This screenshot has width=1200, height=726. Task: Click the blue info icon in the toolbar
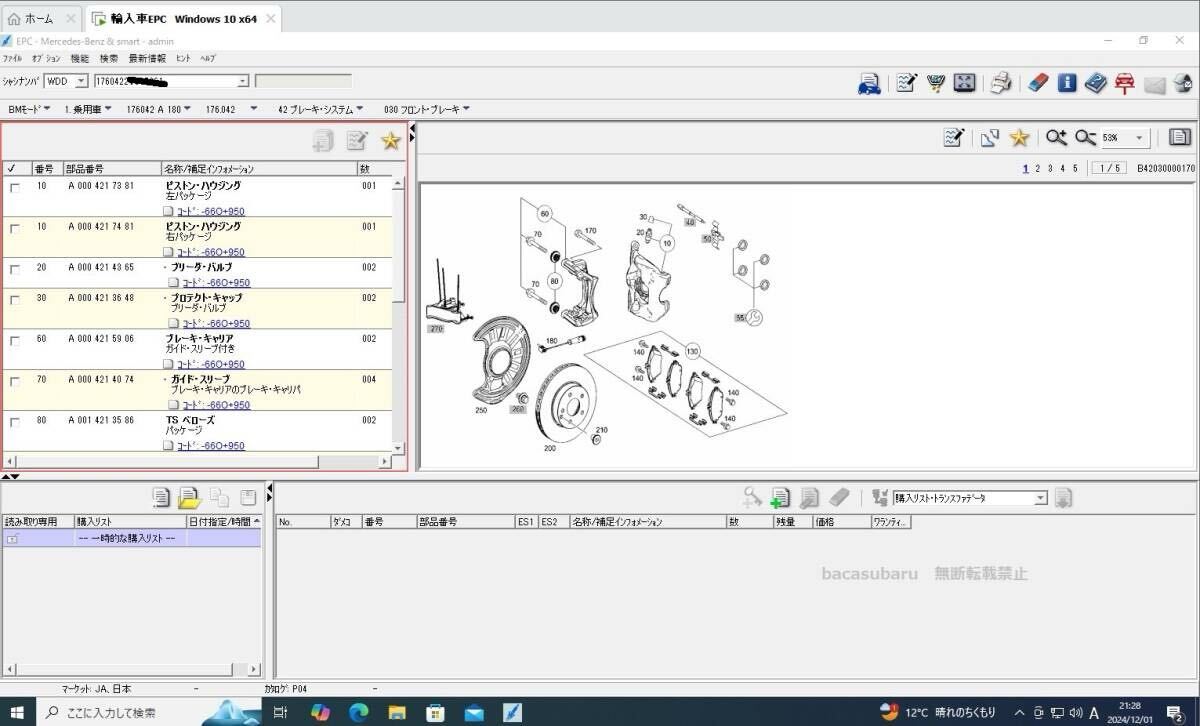[x=1067, y=82]
